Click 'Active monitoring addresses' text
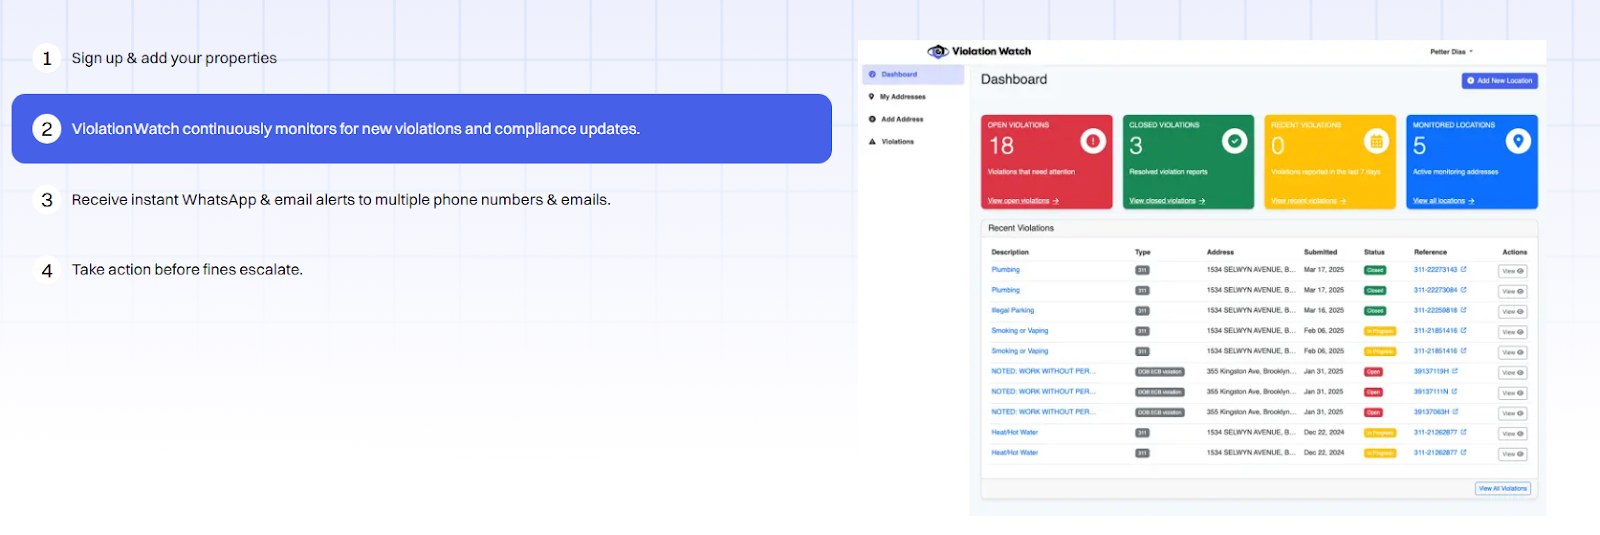1600x535 pixels. pos(1455,172)
